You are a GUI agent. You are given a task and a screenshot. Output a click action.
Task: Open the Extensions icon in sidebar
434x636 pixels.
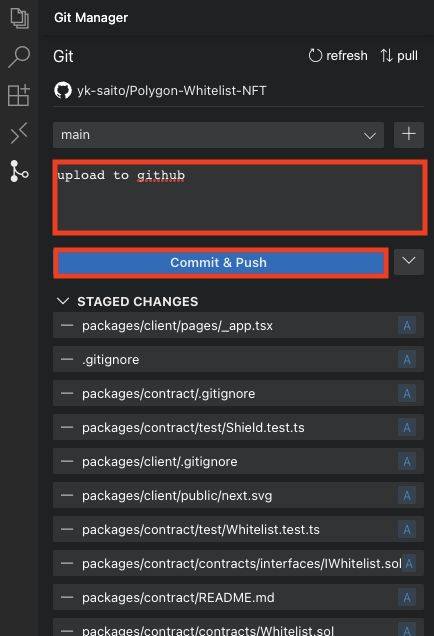(x=19, y=95)
